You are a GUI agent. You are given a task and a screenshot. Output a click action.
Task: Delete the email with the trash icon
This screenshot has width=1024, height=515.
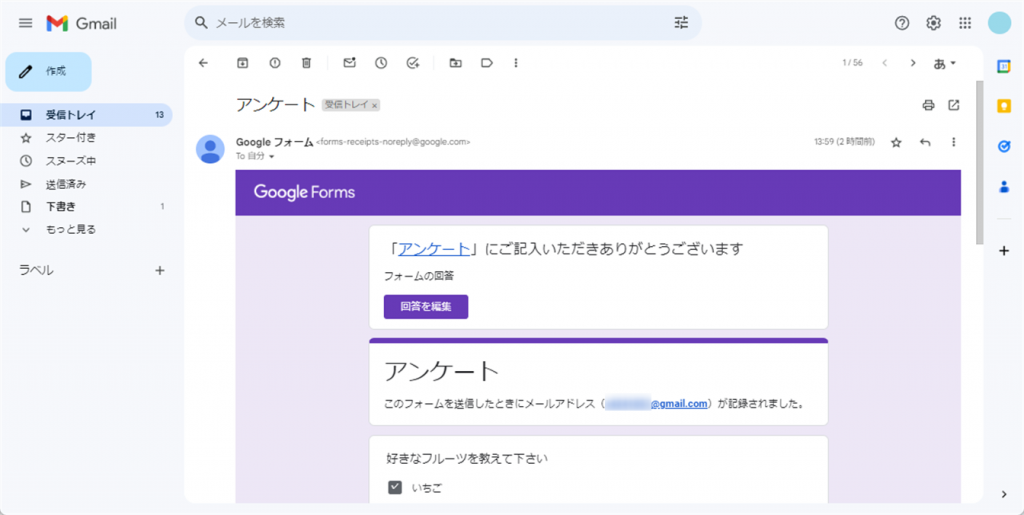click(x=307, y=63)
